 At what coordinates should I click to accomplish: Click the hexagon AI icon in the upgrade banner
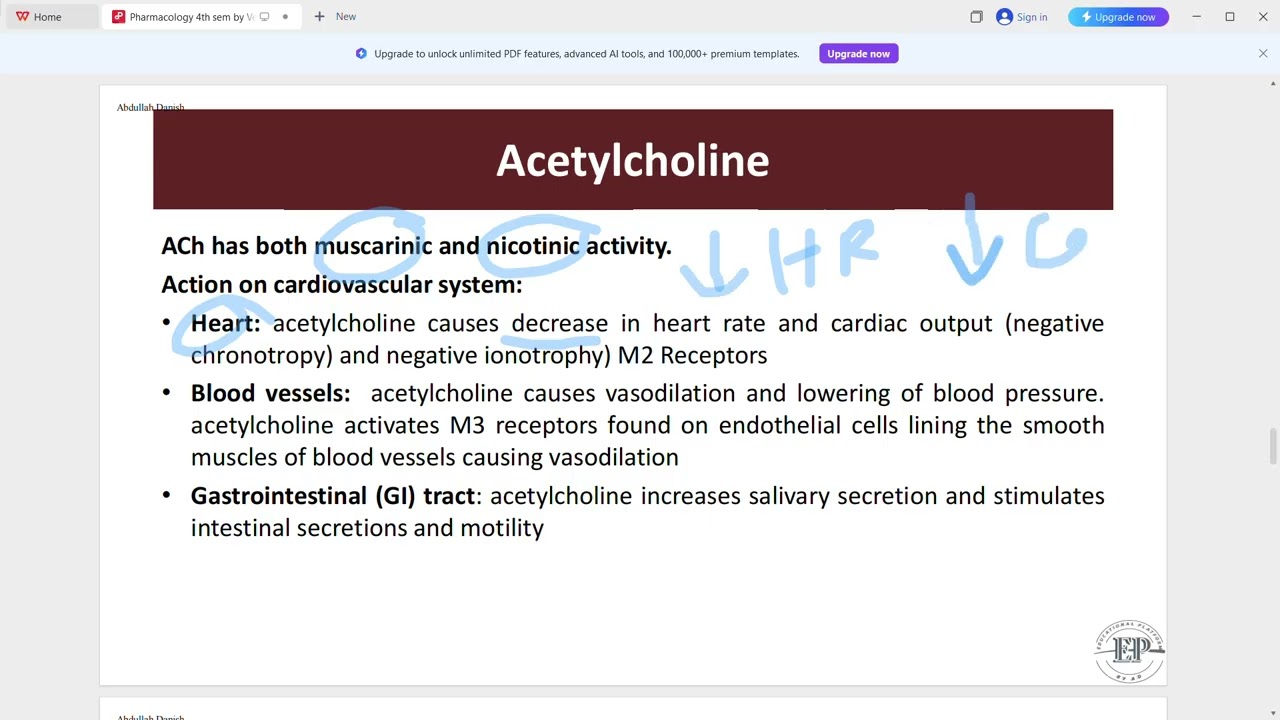coord(361,54)
